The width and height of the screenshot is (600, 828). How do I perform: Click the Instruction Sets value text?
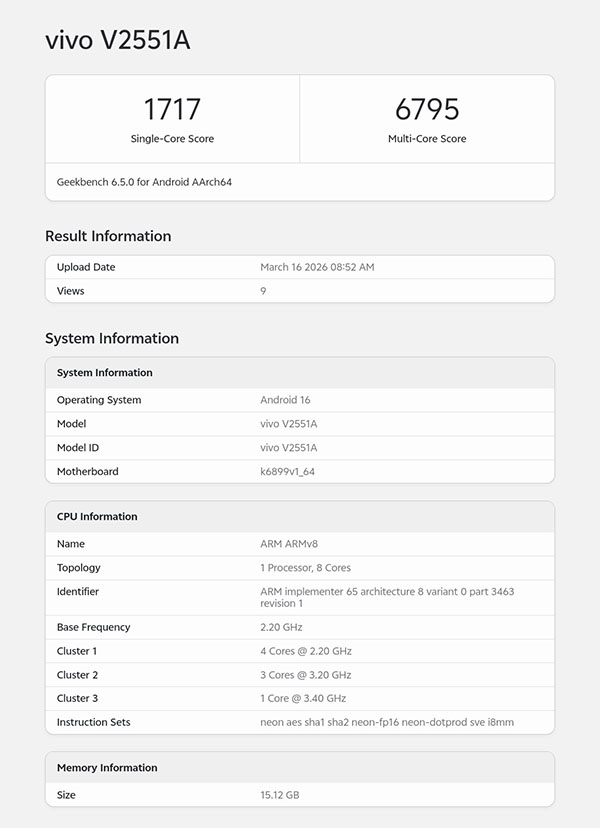tap(386, 722)
